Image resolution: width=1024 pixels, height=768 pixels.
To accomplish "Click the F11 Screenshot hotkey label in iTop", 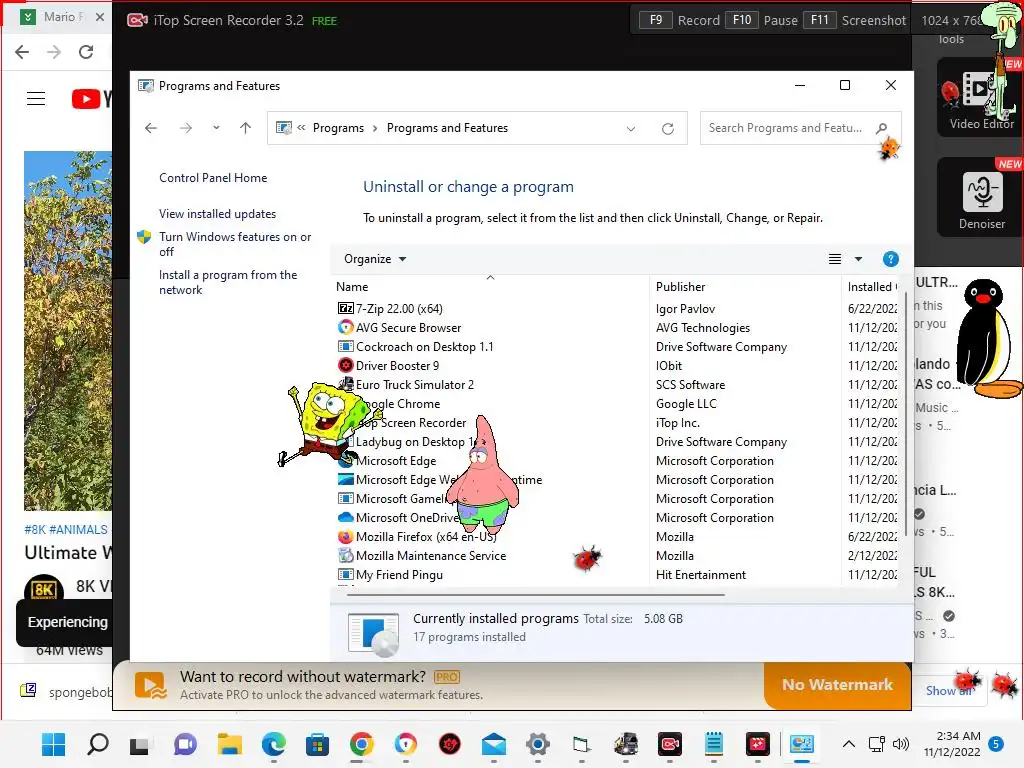I will point(854,20).
